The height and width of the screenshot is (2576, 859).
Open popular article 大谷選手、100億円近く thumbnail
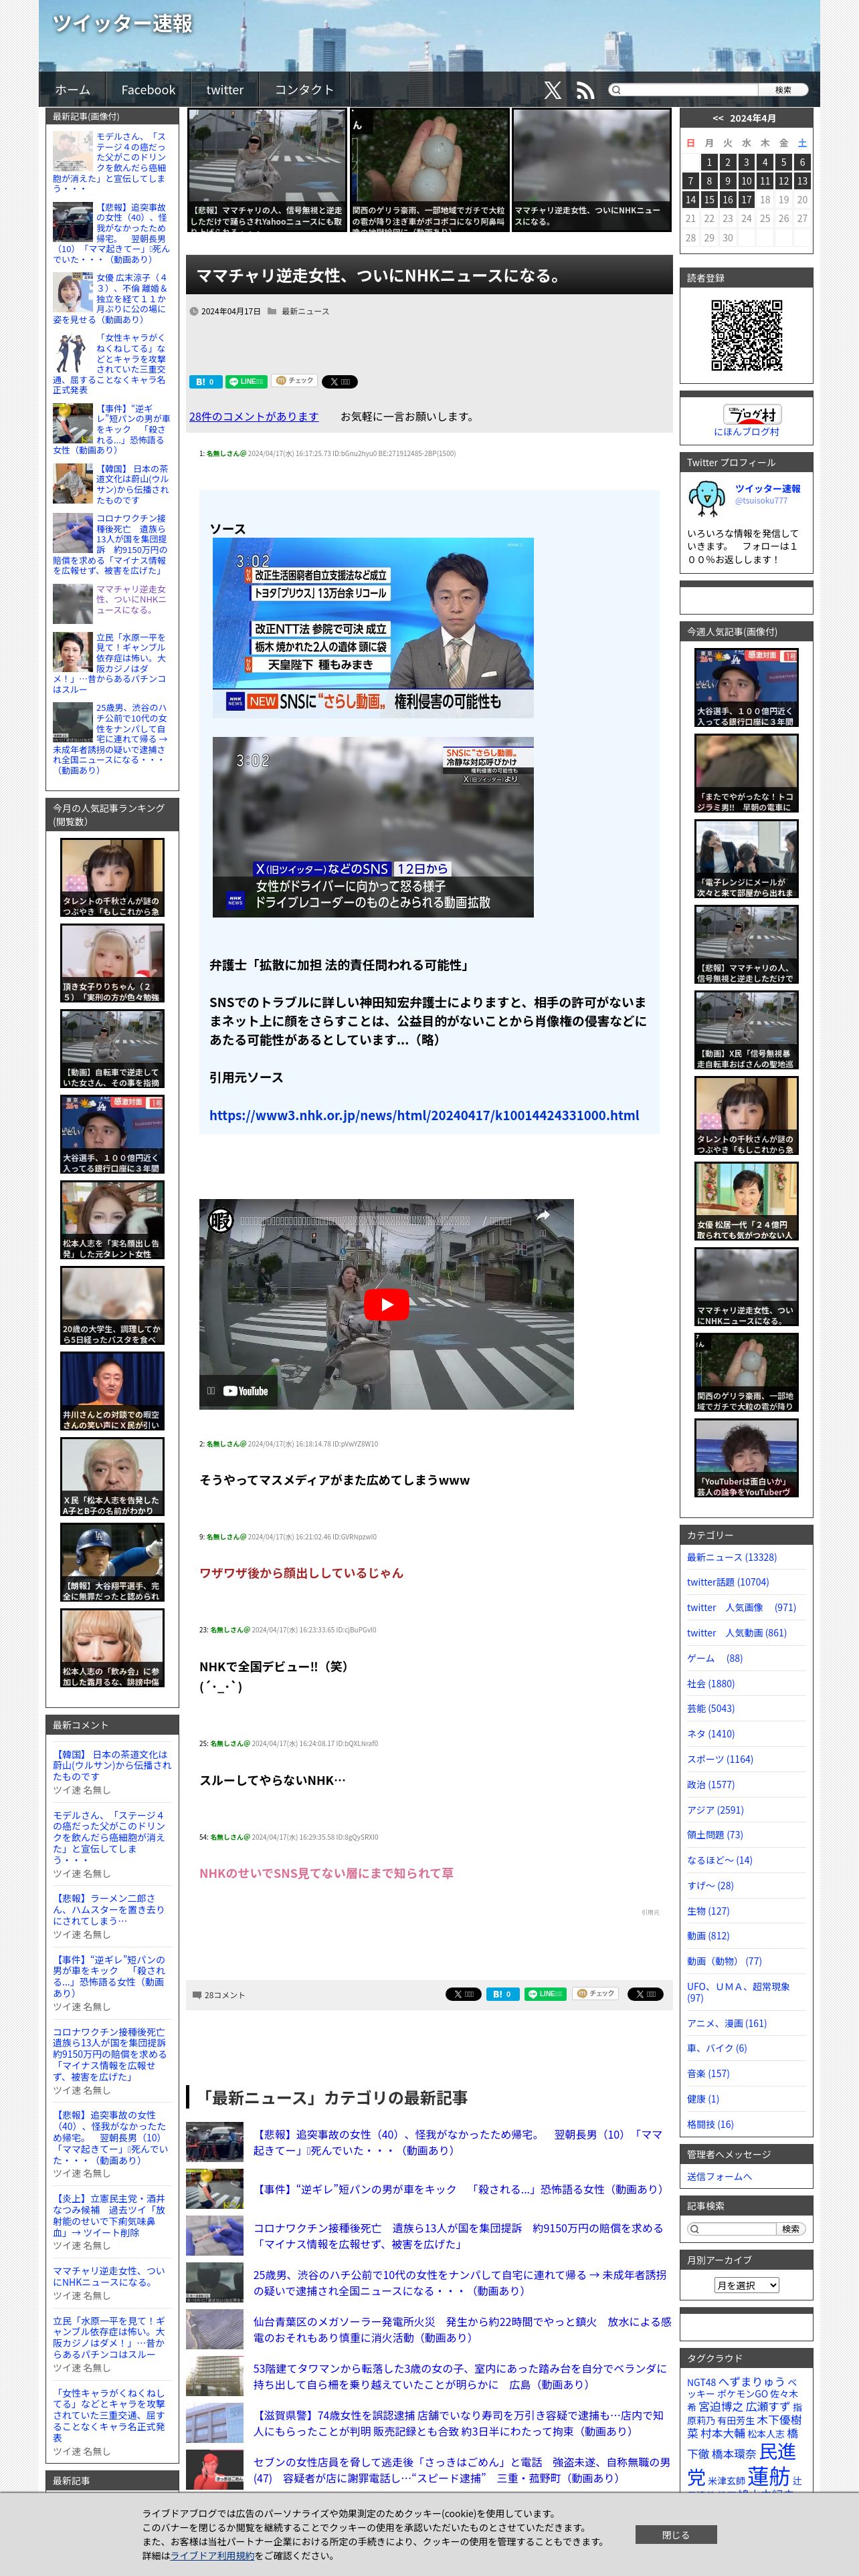tap(746, 688)
